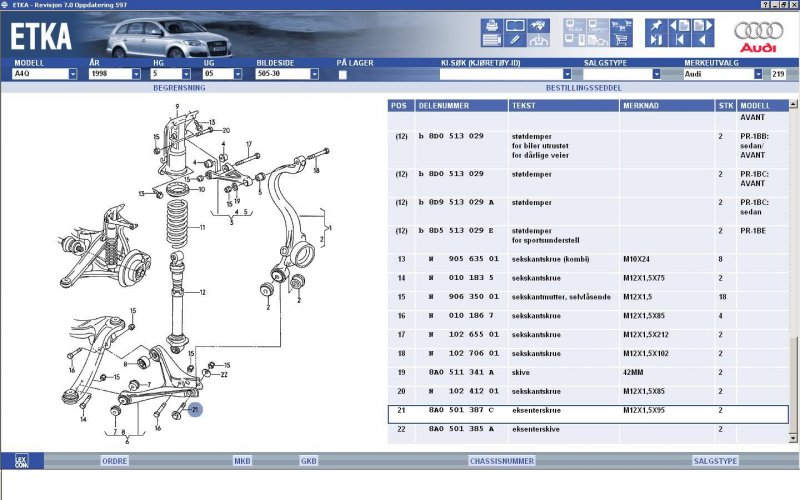
Task: Click the ORDRE button in bottom bar
Action: tap(115, 461)
